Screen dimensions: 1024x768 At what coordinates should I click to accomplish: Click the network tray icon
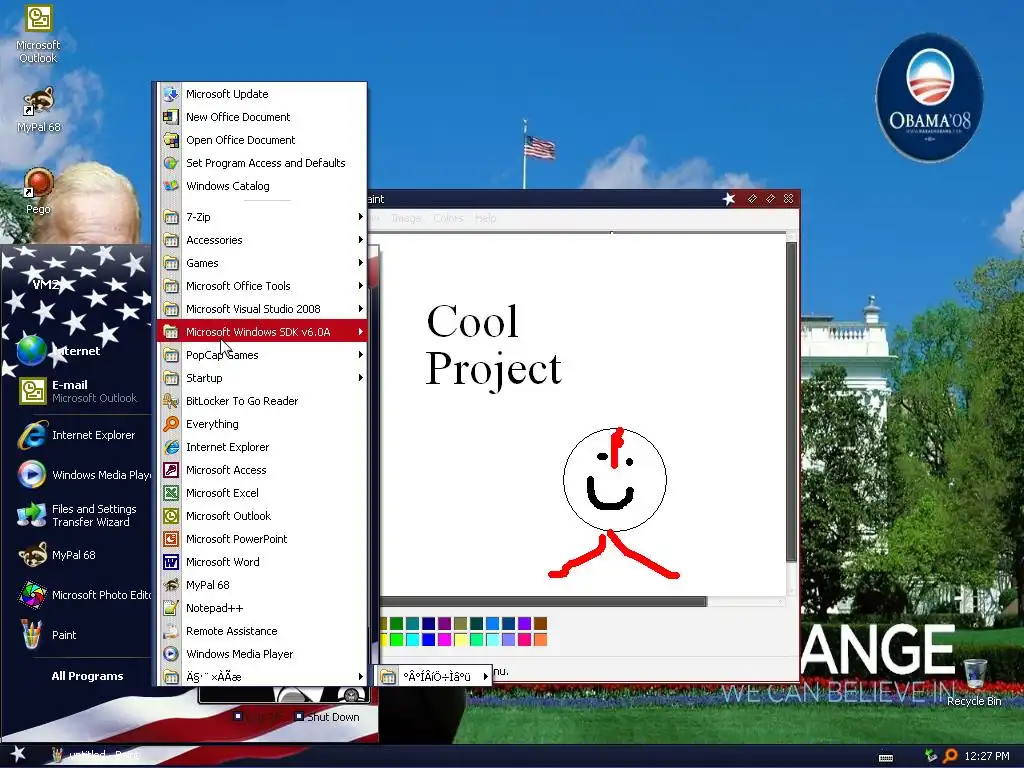click(931, 756)
